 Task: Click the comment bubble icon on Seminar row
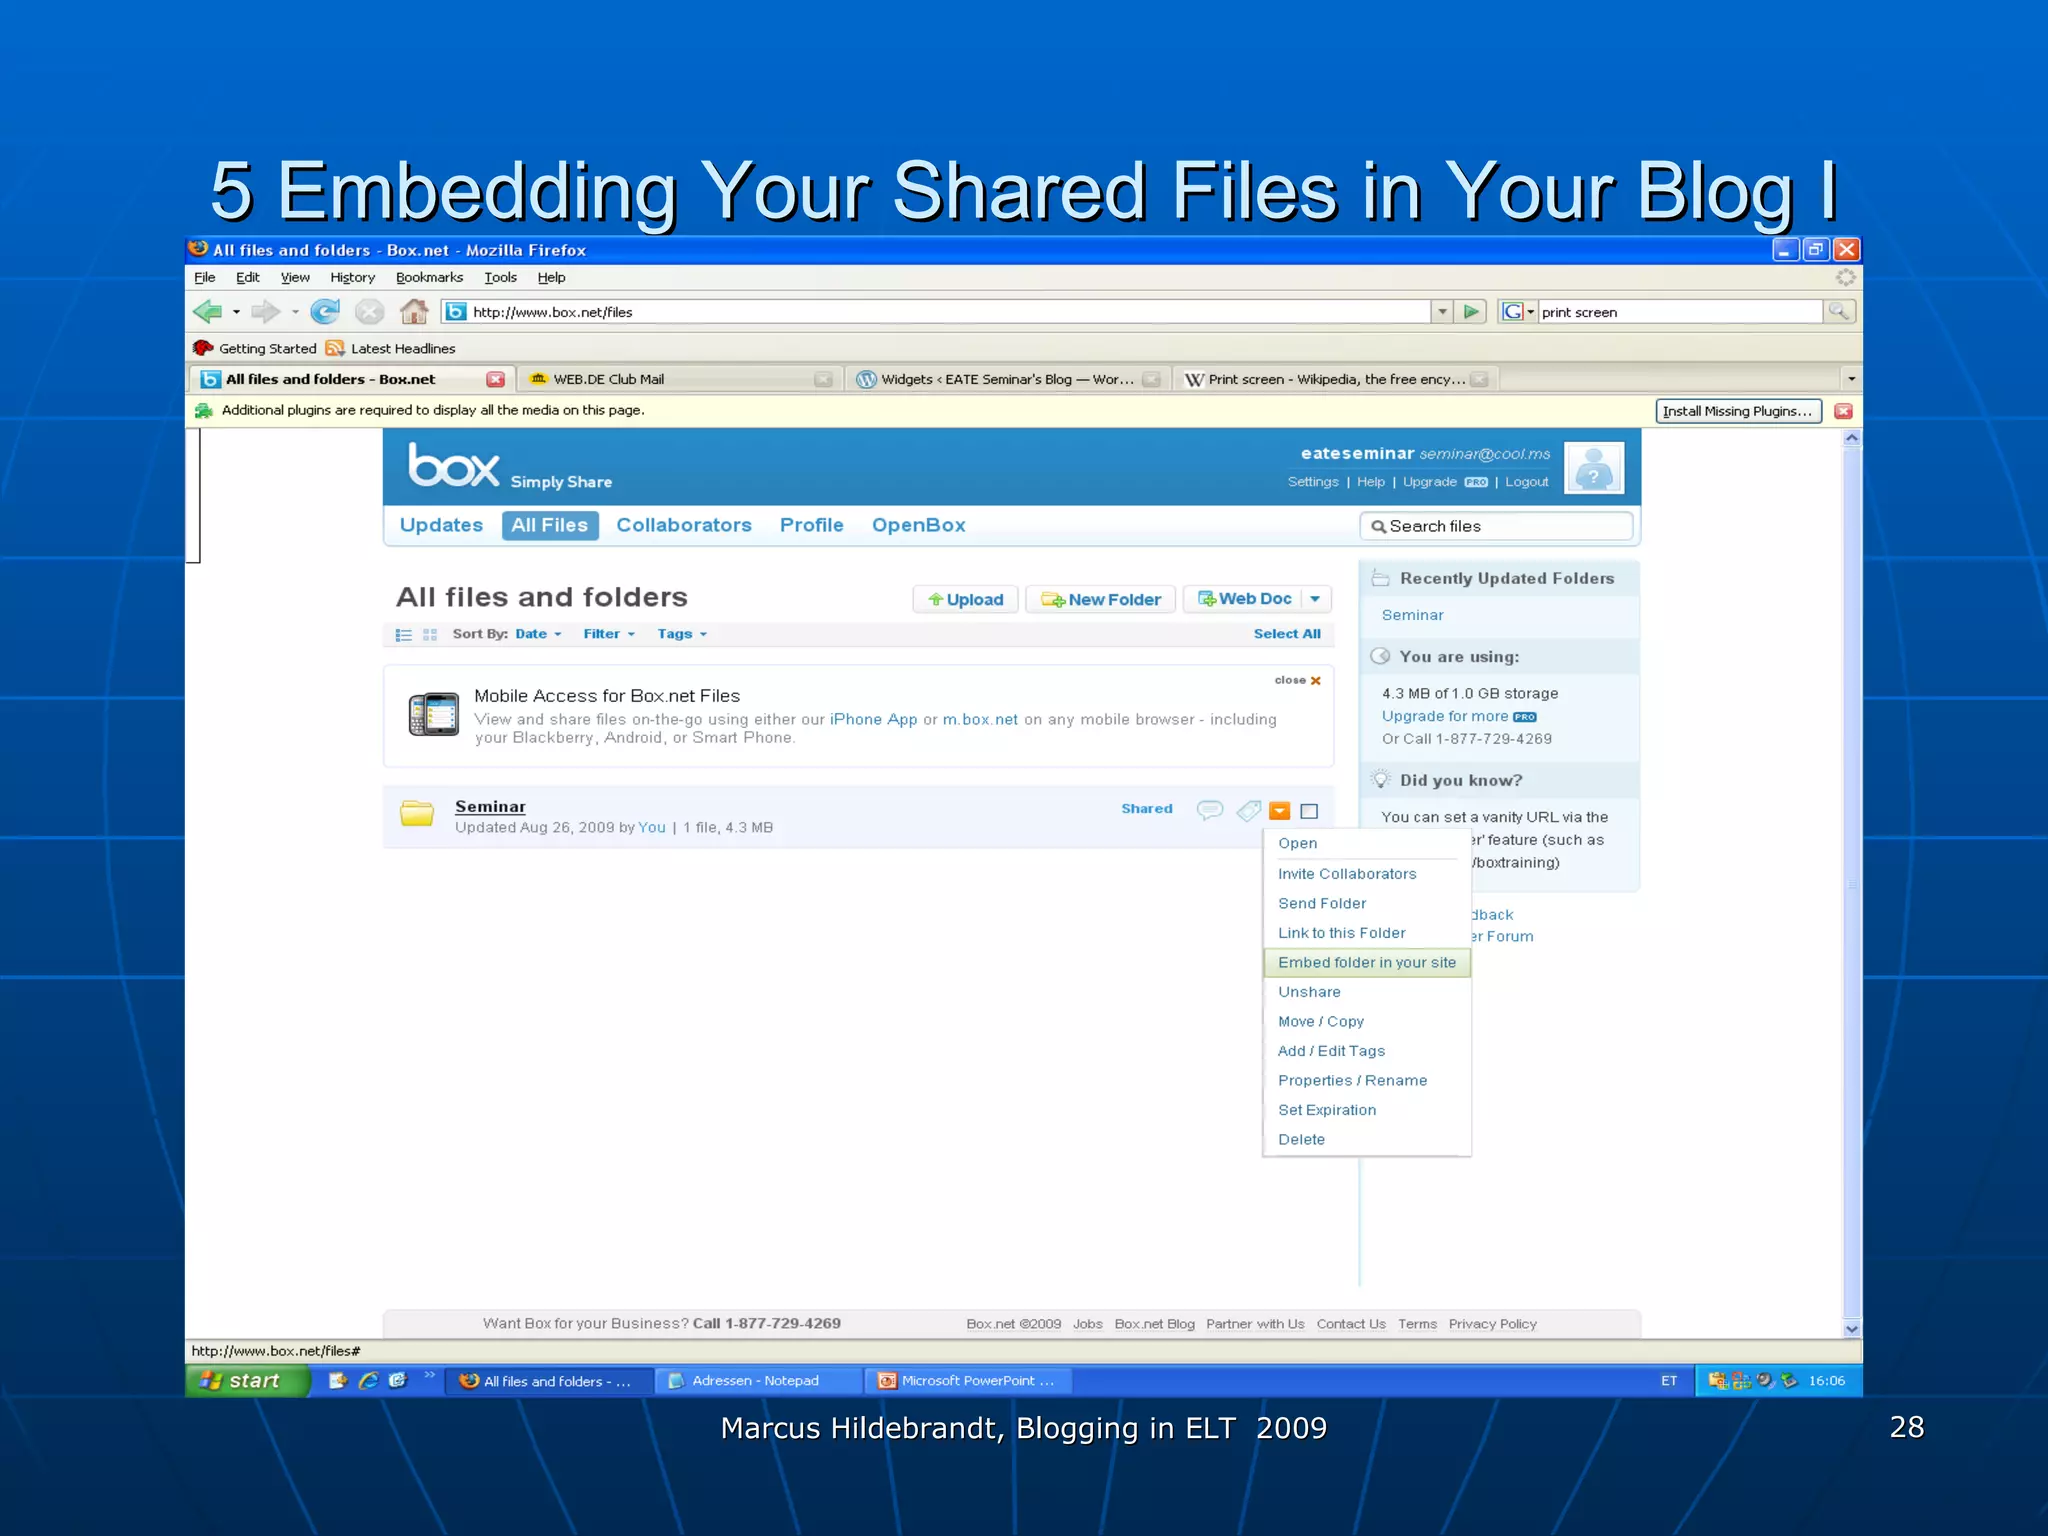click(x=1210, y=810)
